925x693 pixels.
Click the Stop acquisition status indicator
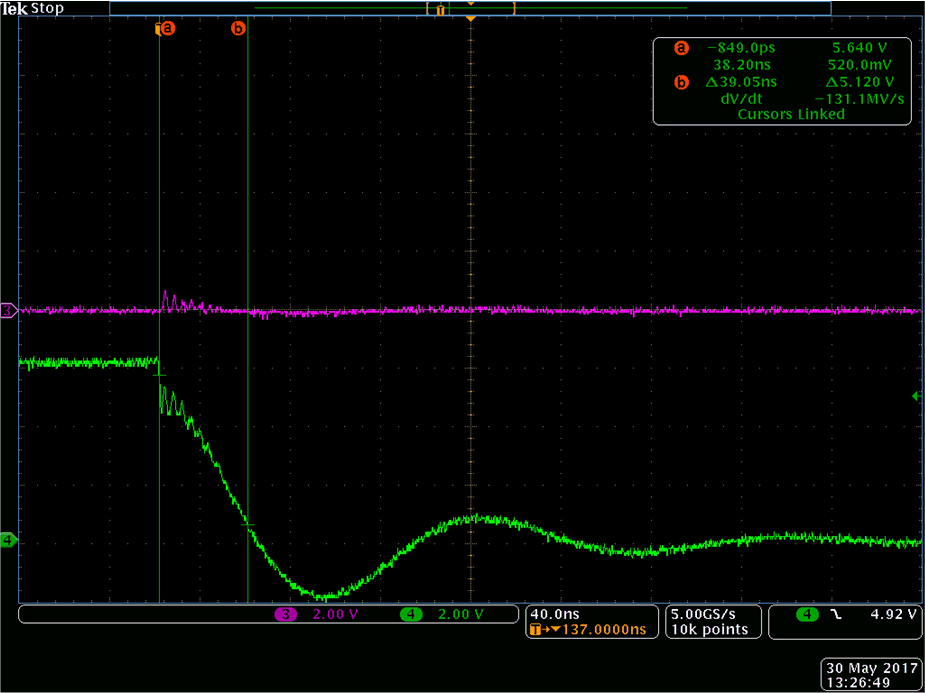pos(47,9)
